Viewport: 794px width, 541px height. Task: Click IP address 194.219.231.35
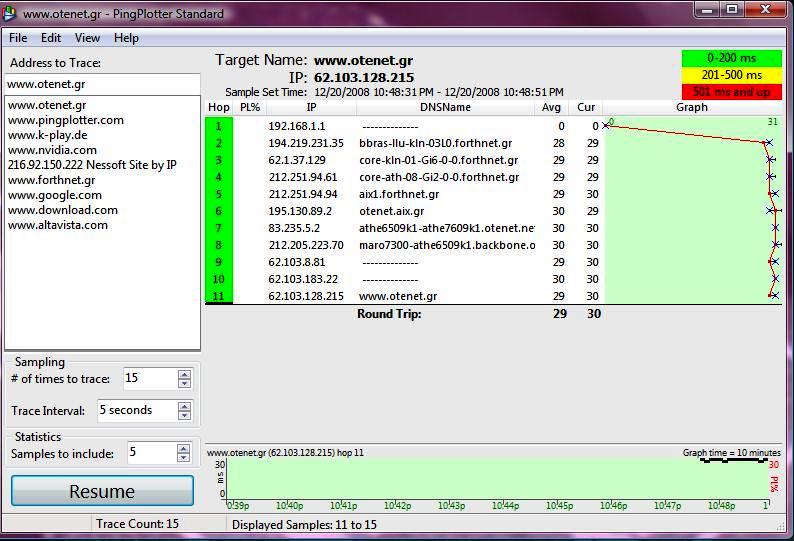[x=306, y=143]
